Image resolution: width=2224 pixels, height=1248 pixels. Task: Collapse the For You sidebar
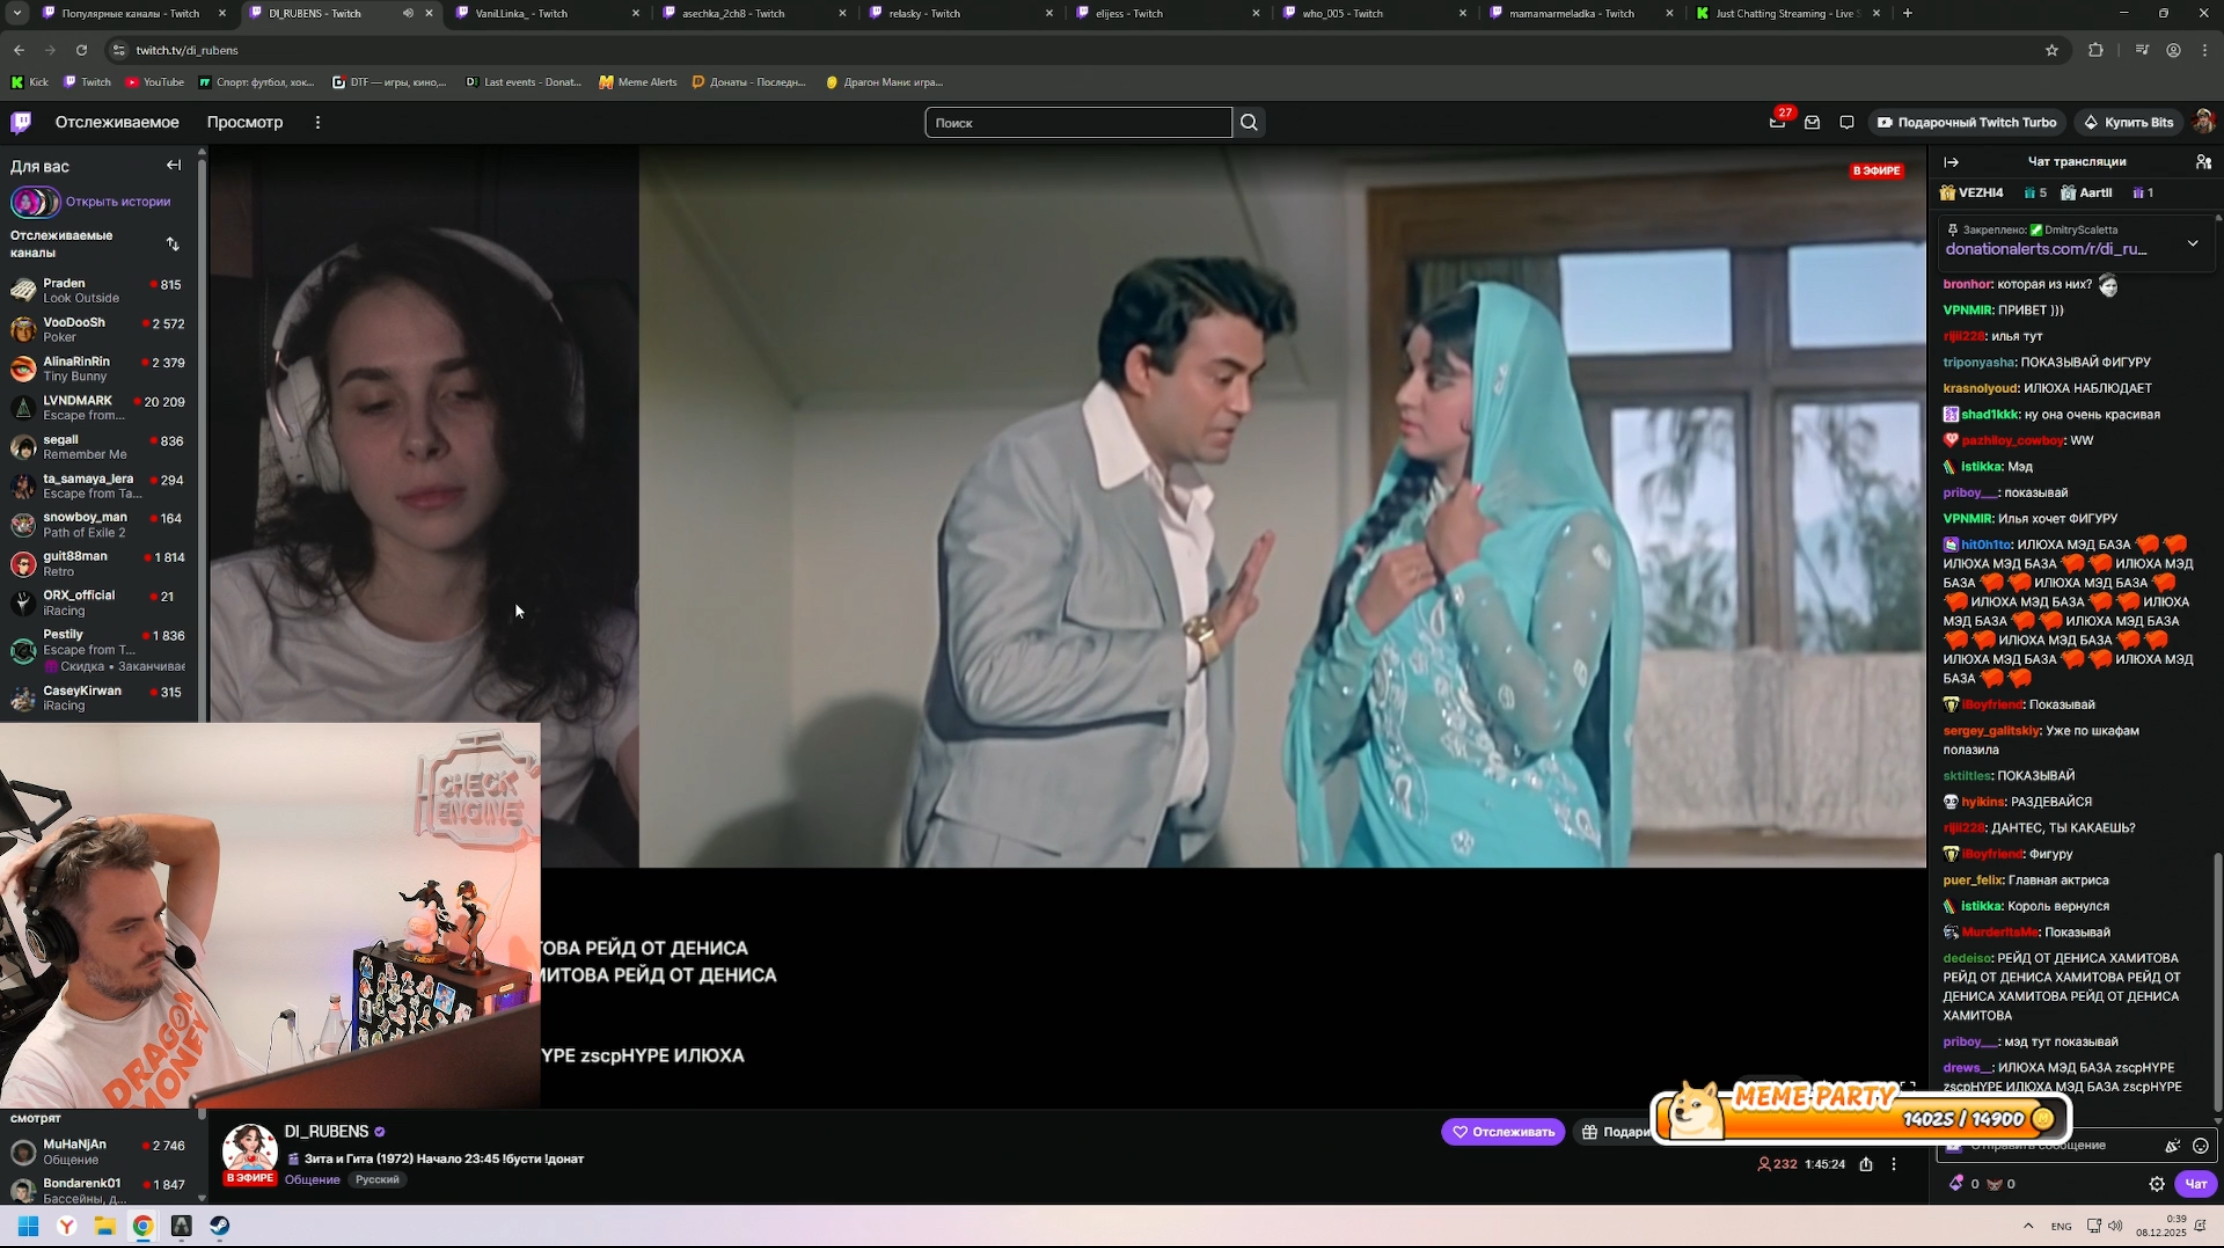[x=173, y=166]
